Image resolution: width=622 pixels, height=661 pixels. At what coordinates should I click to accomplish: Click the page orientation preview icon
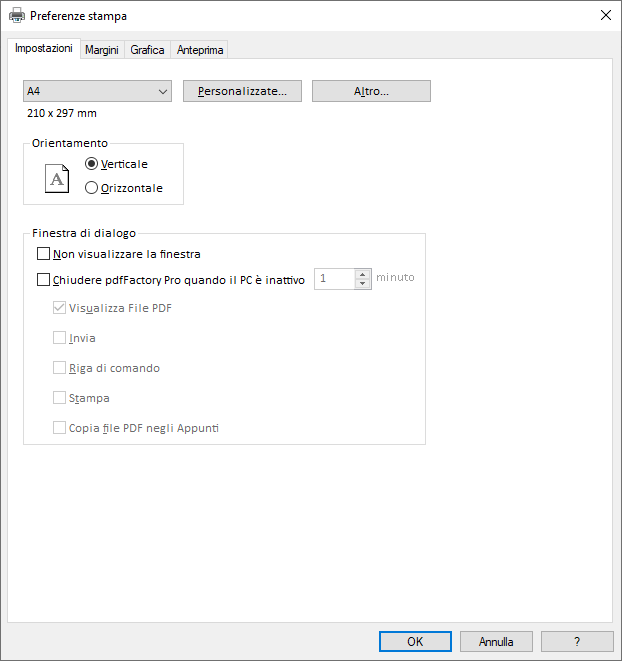(x=57, y=178)
